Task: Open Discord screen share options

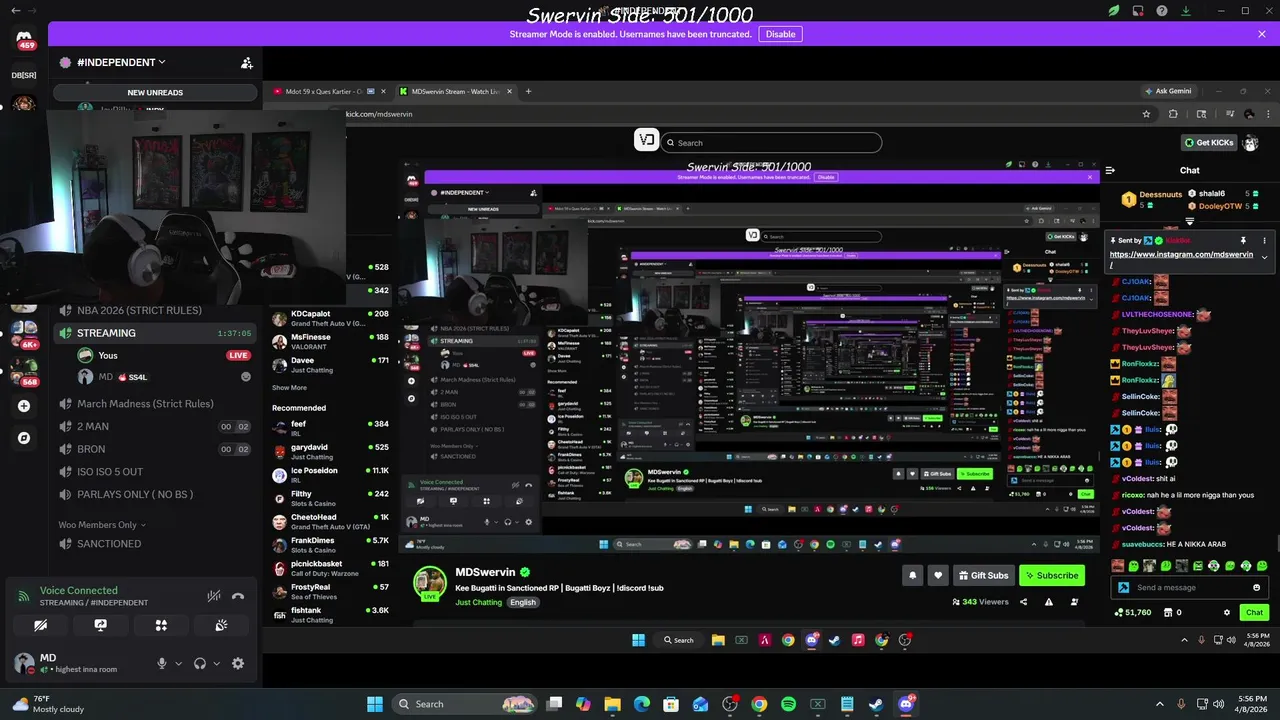Action: pyautogui.click(x=101, y=625)
